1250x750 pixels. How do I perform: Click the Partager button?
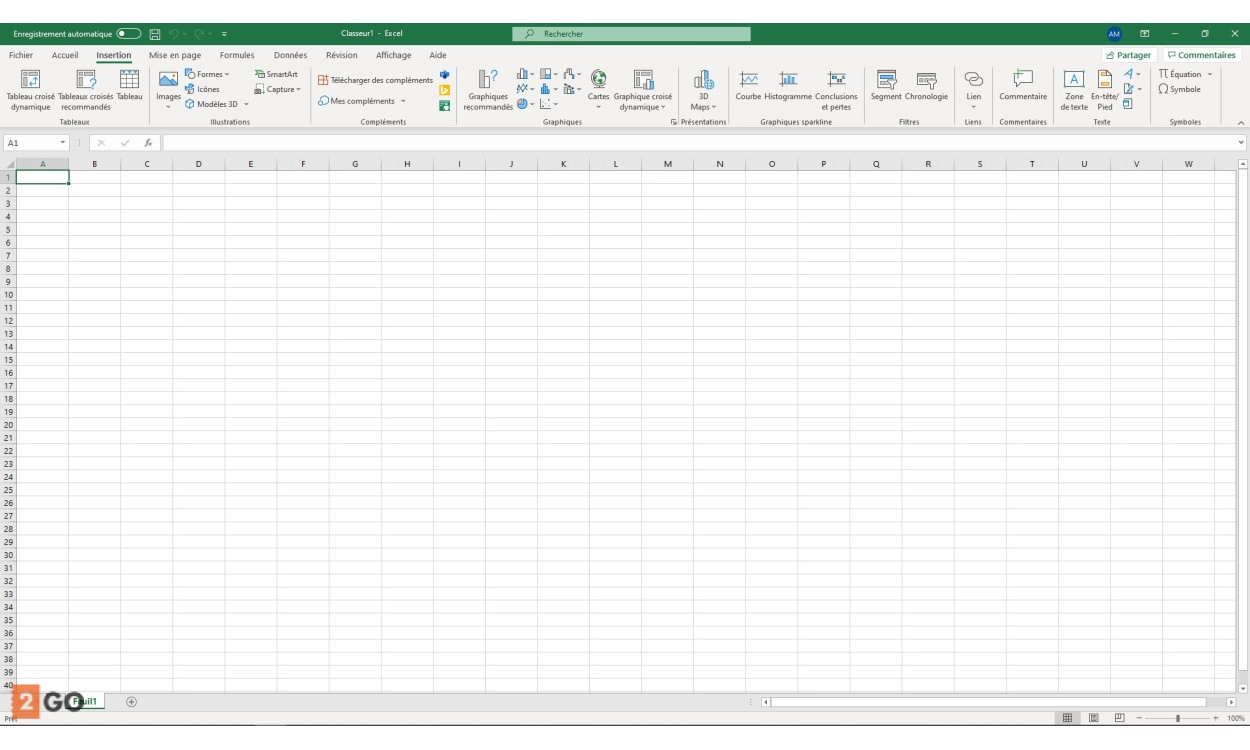(1129, 56)
